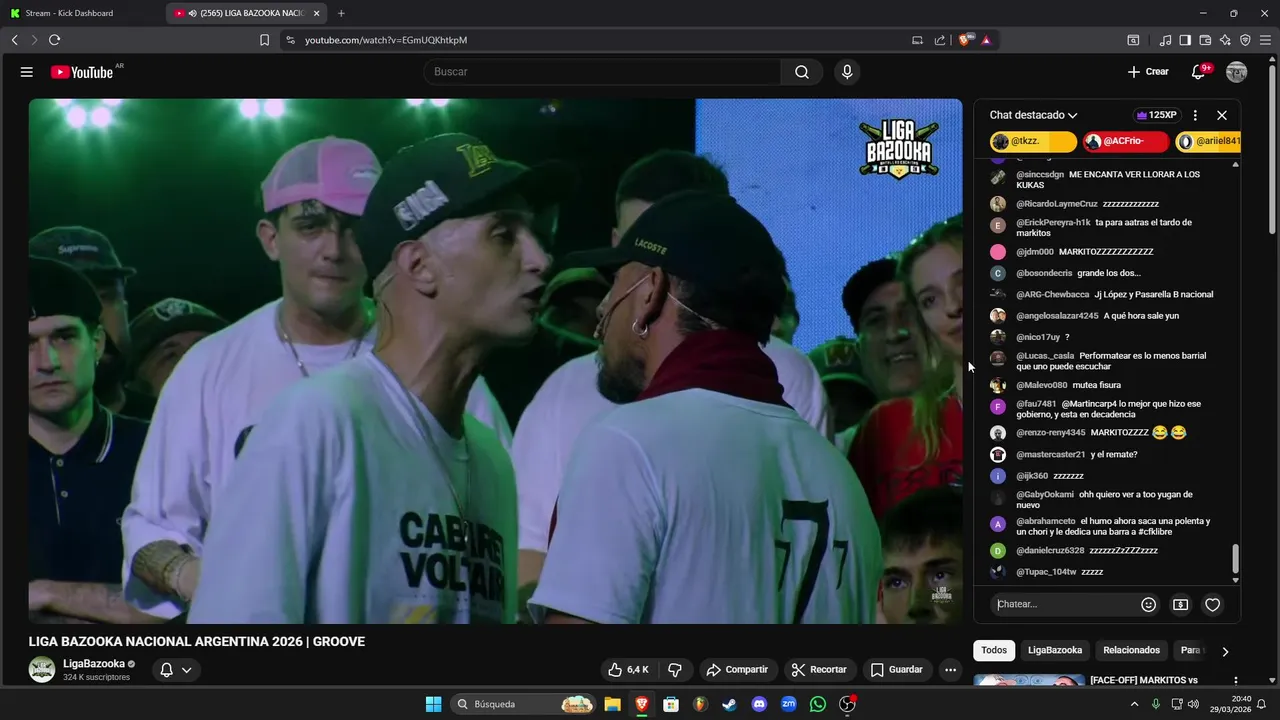This screenshot has width=1280, height=720.
Task: Open the Windows Start menu
Action: pyautogui.click(x=433, y=704)
